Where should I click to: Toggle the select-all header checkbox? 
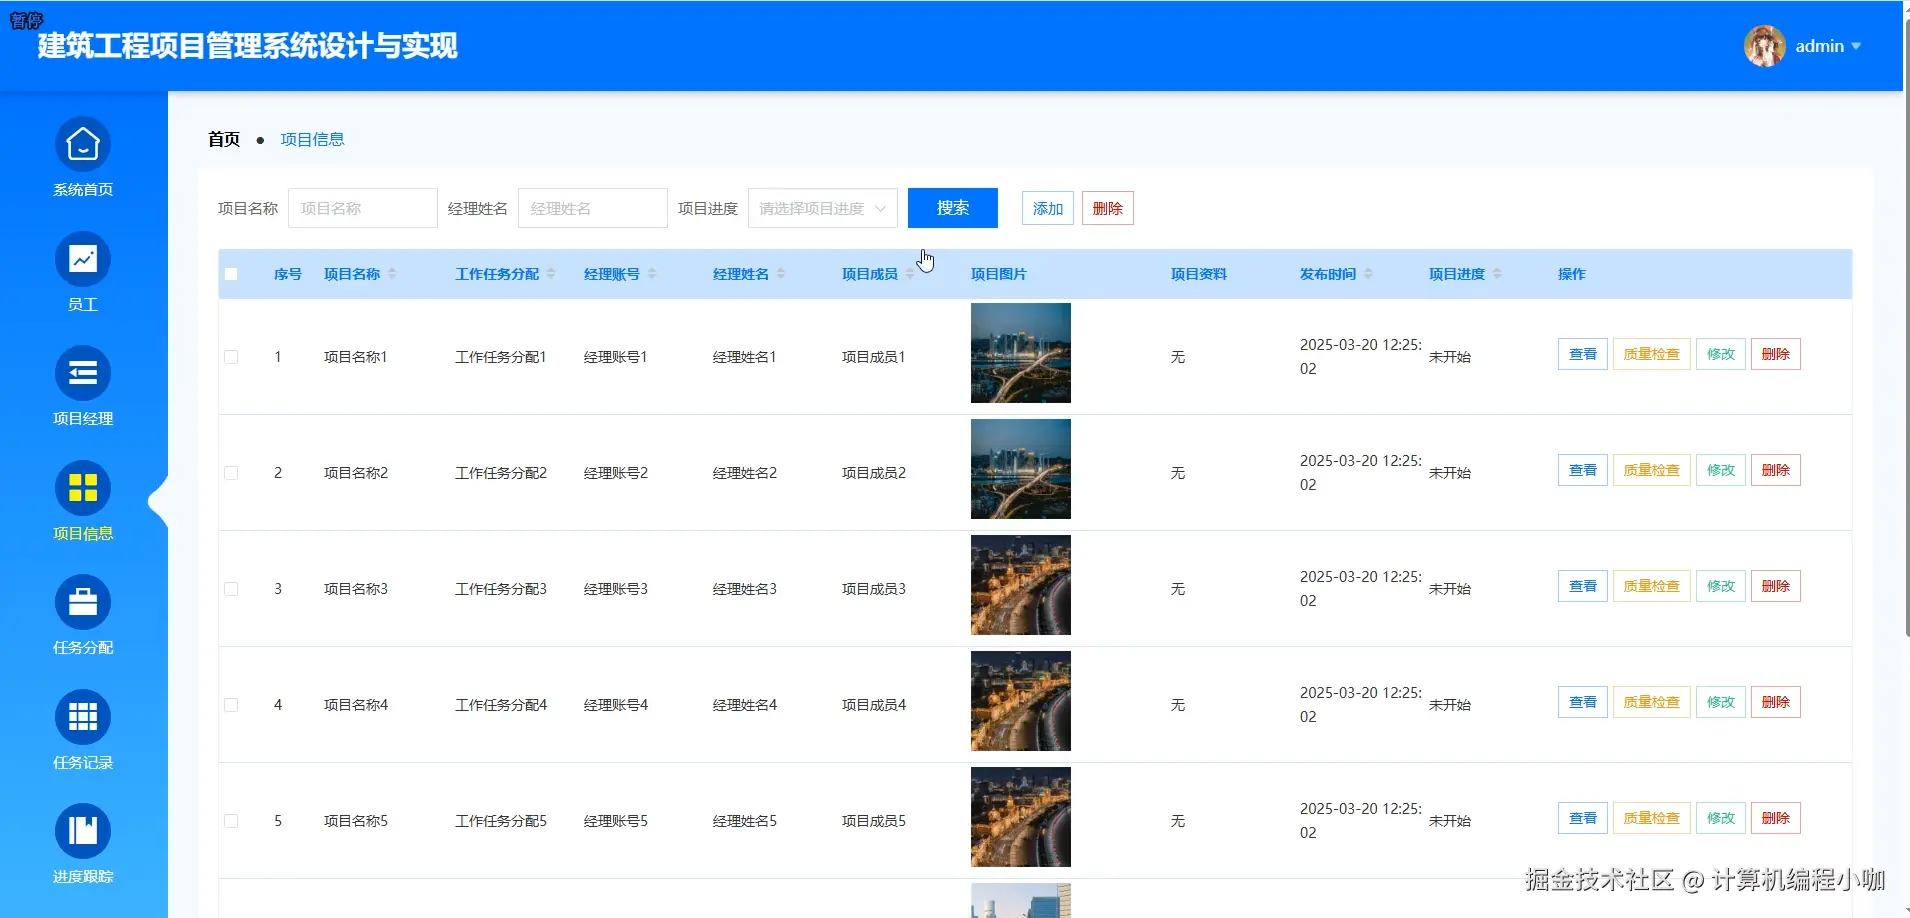[x=231, y=274]
